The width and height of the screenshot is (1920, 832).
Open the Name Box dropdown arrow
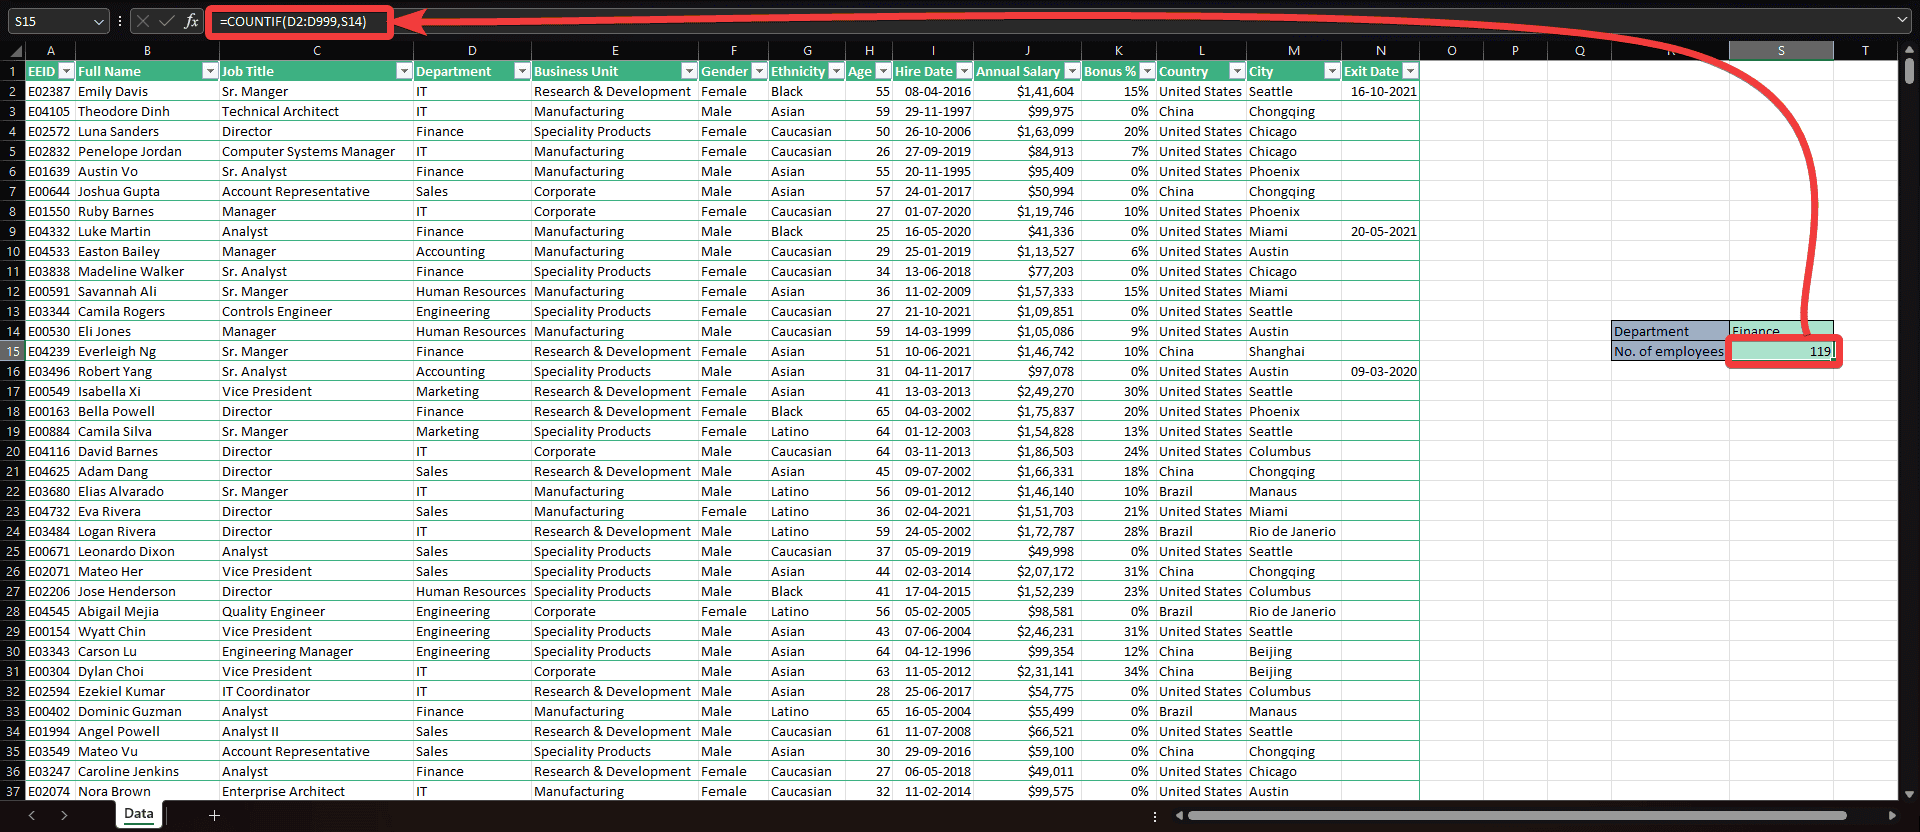coord(98,21)
